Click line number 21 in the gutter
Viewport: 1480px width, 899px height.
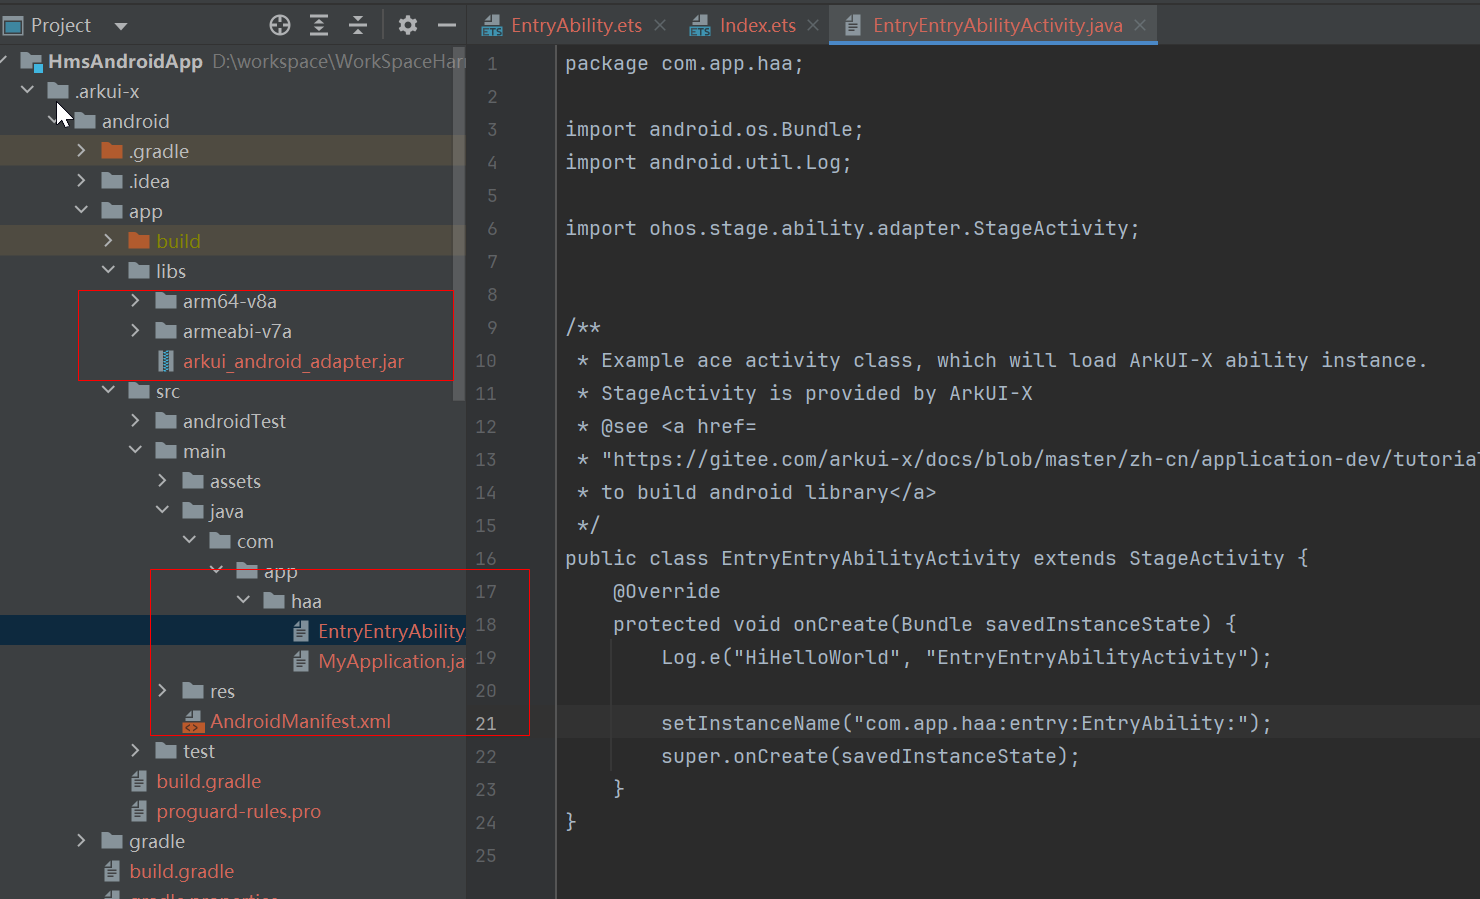pyautogui.click(x=486, y=723)
